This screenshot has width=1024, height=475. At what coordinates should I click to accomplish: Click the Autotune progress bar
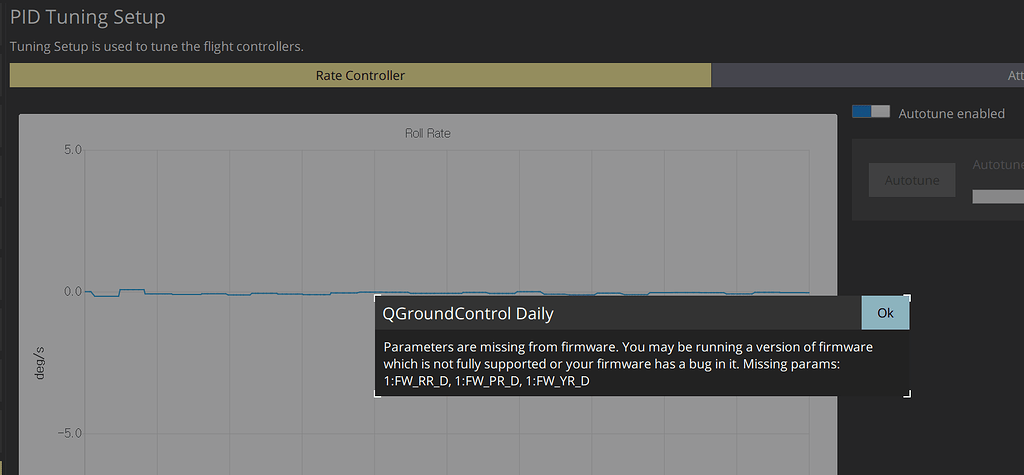[998, 197]
